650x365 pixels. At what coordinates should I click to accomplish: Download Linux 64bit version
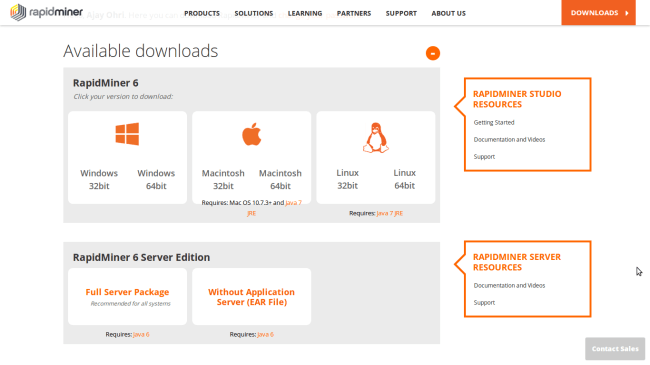click(405, 179)
